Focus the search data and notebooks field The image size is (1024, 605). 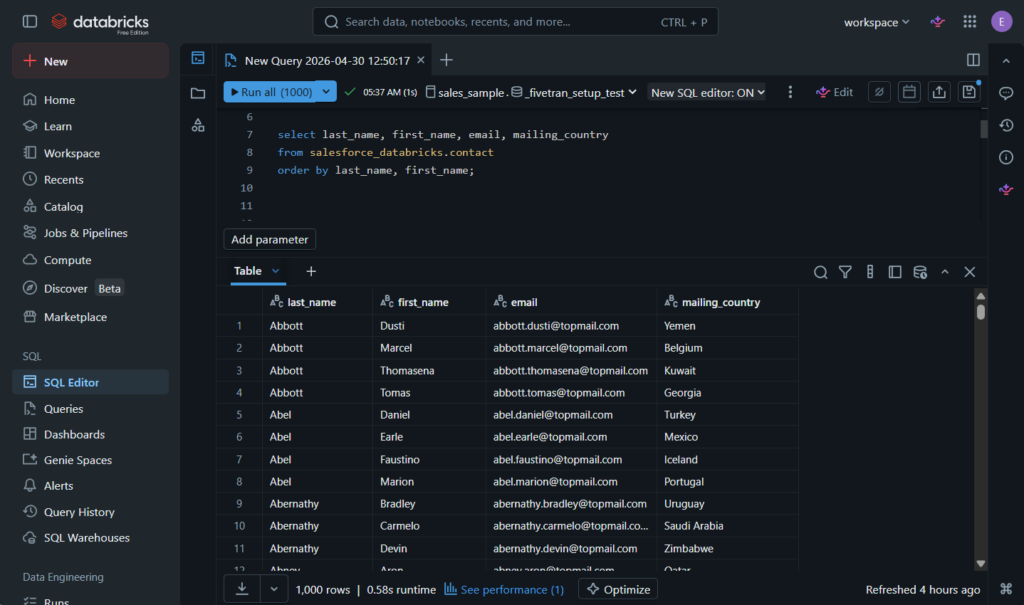515,22
